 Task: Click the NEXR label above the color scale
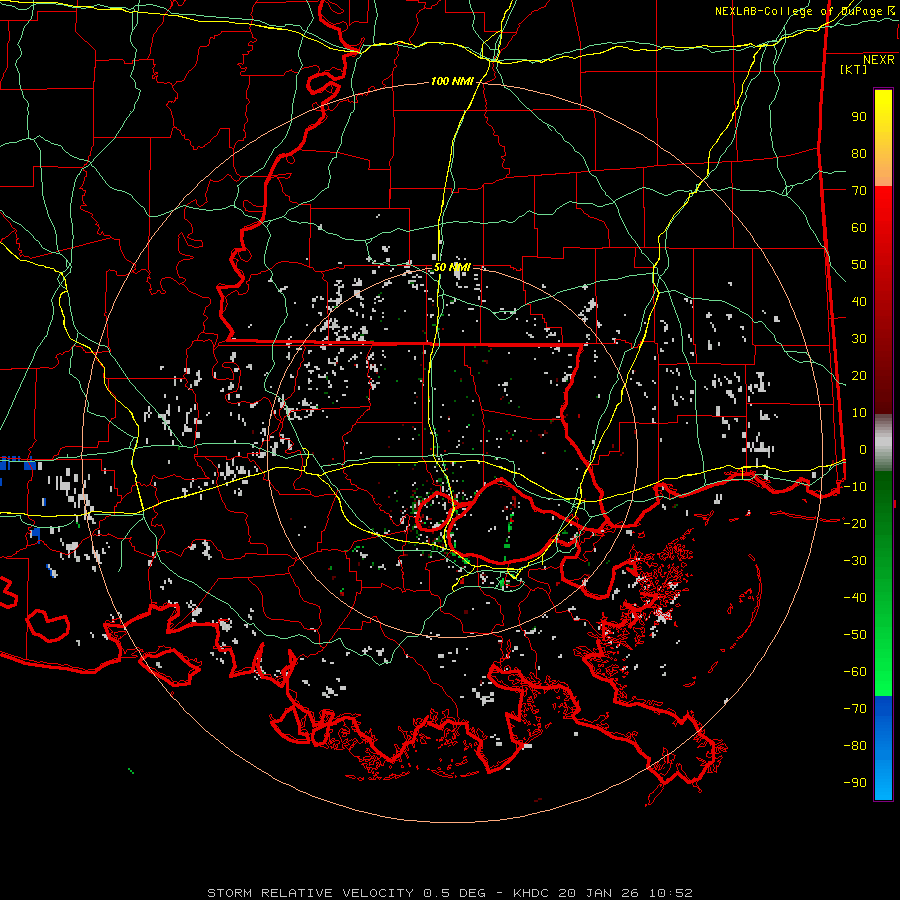click(878, 60)
